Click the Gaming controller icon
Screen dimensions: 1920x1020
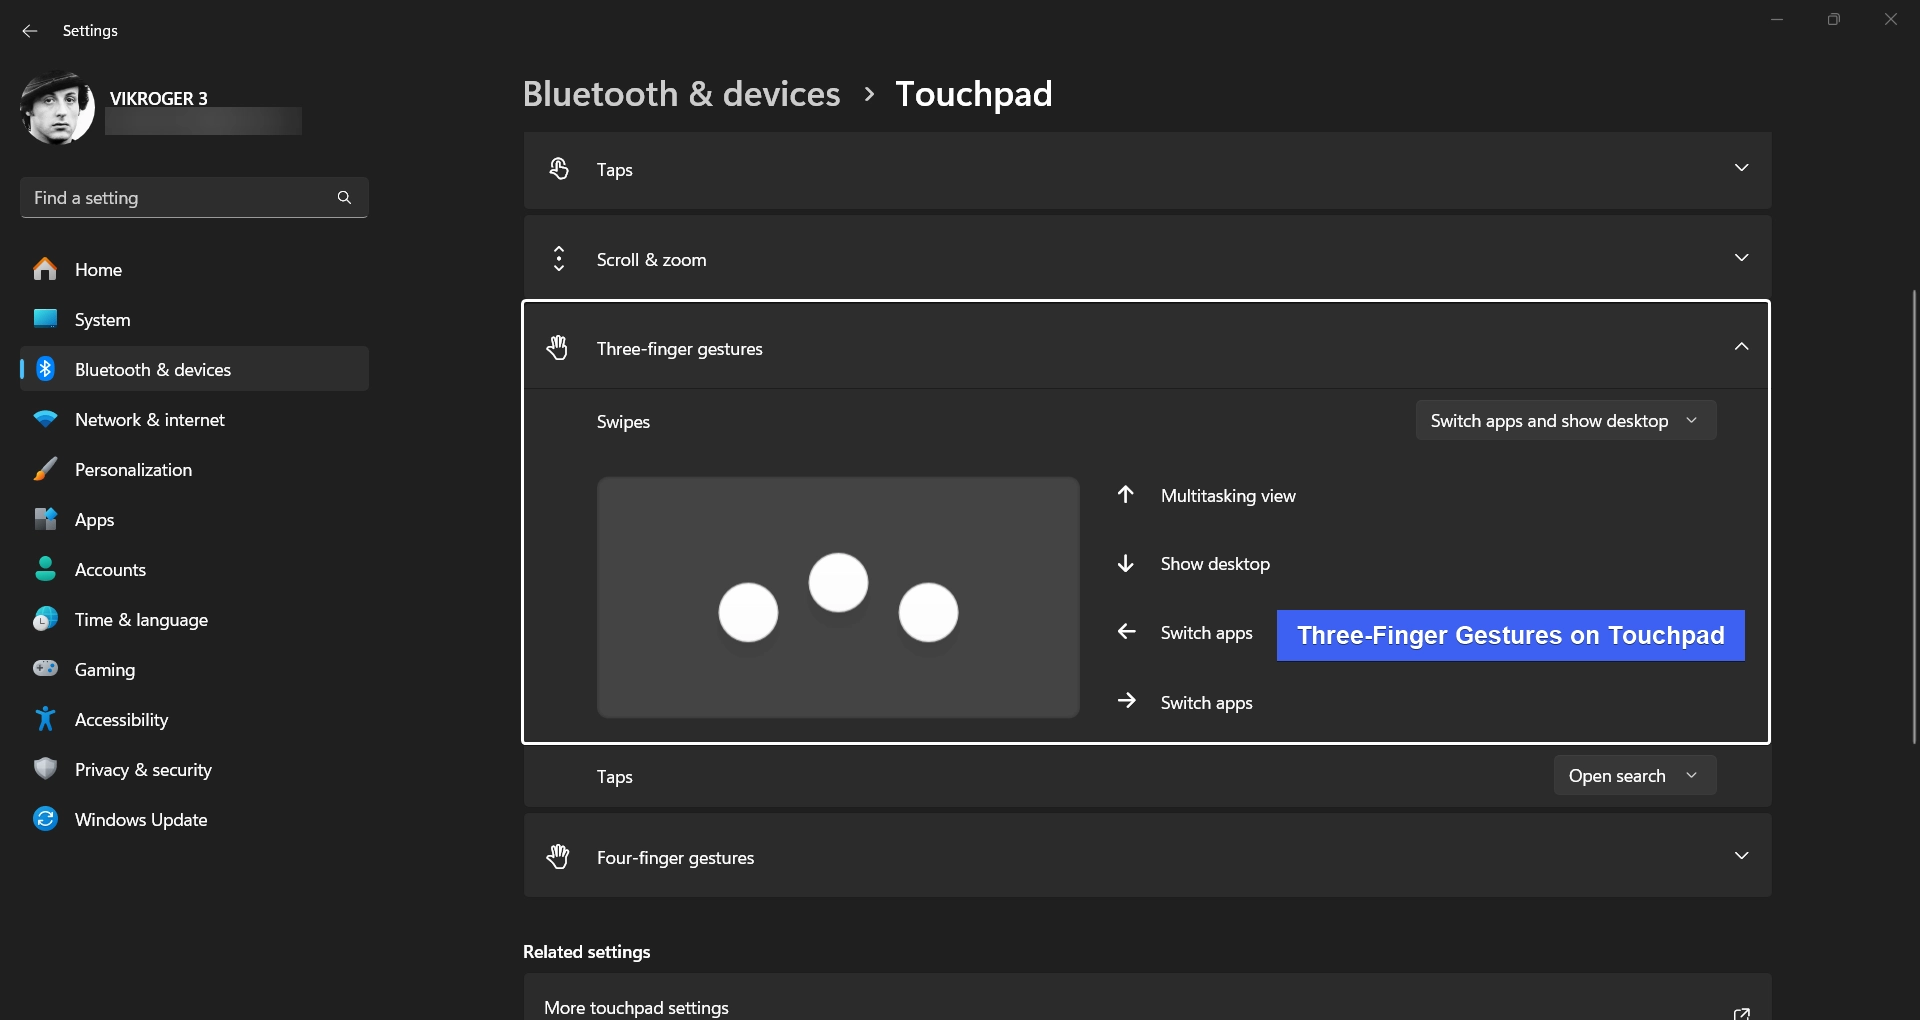45,669
